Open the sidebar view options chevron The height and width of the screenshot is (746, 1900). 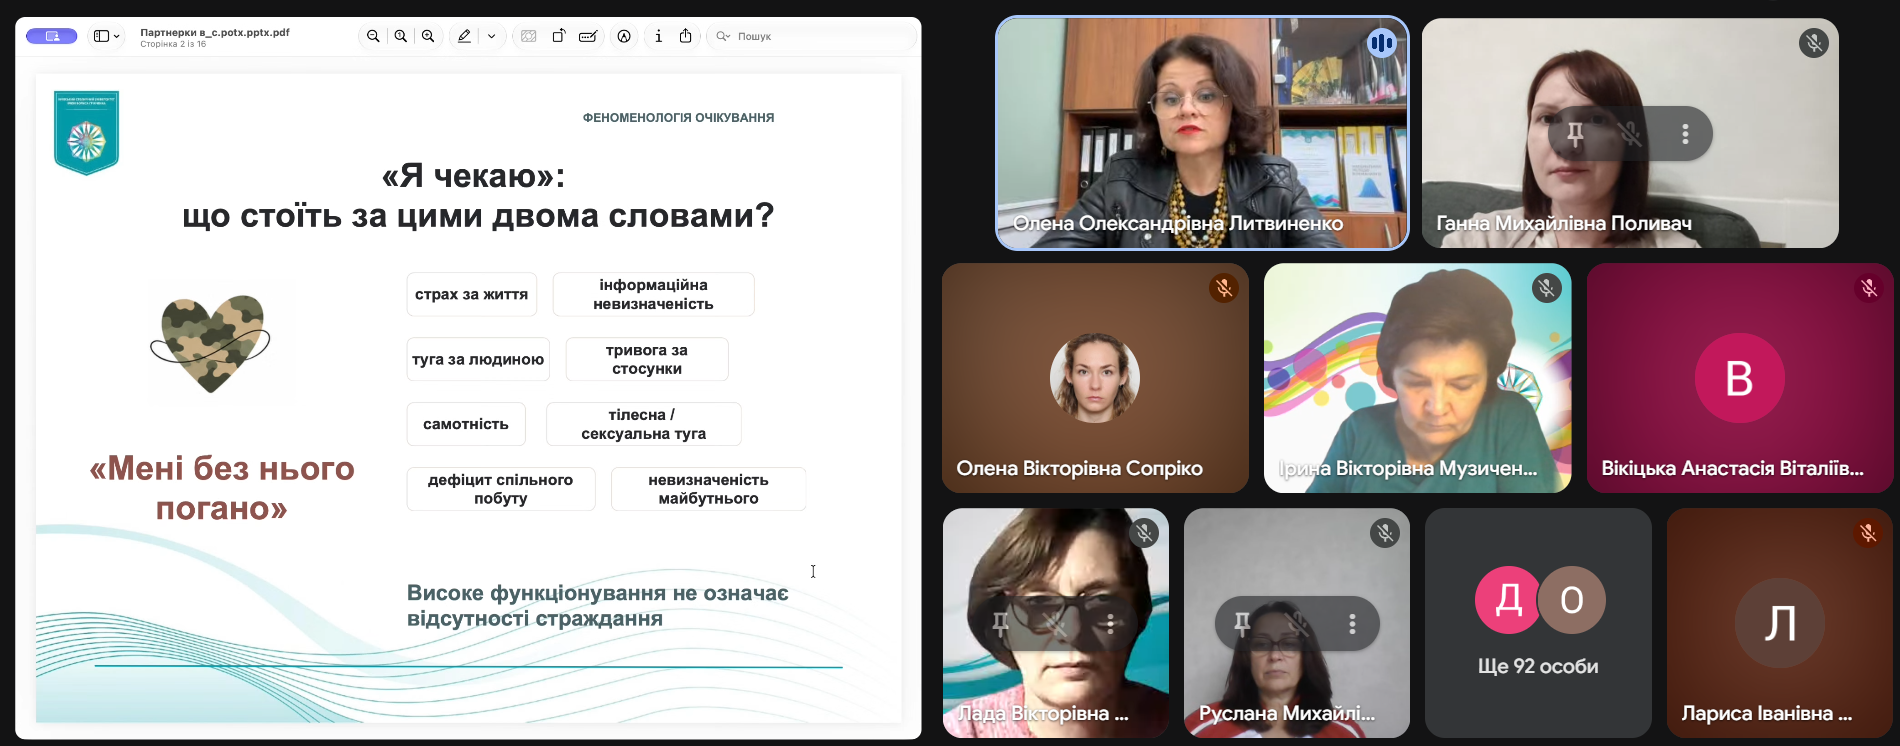(117, 36)
